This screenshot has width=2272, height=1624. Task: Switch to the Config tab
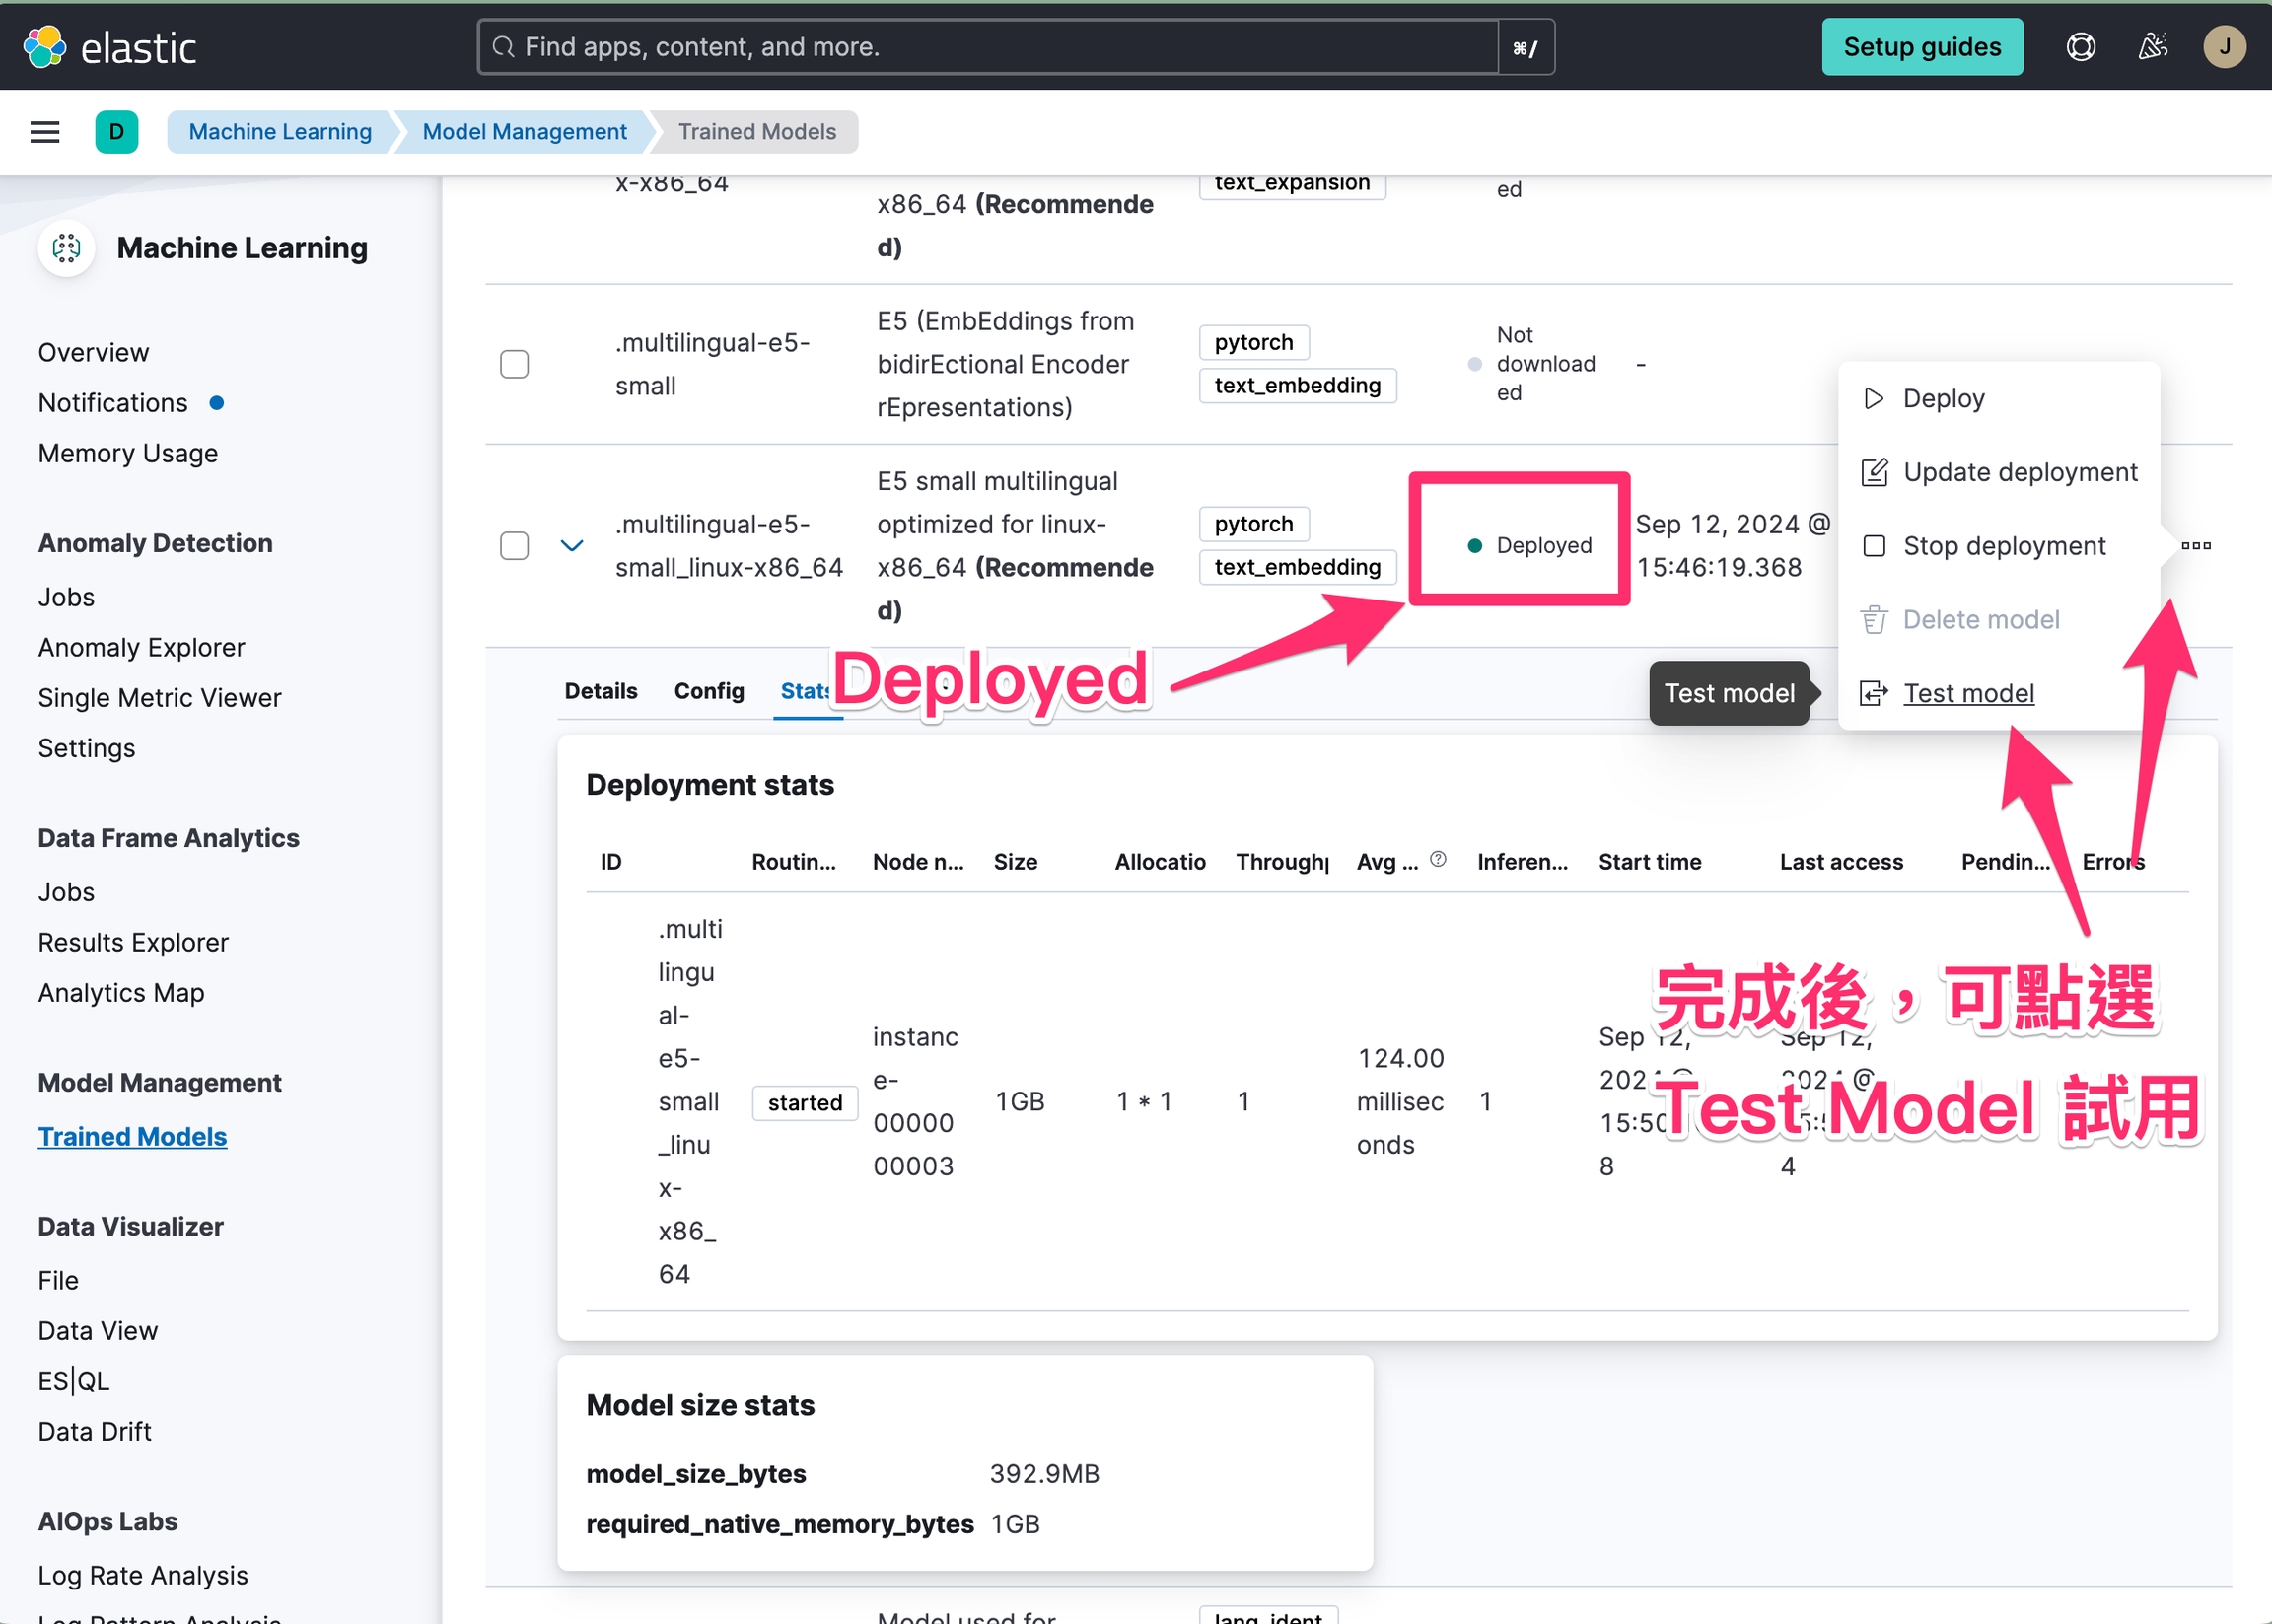(x=708, y=691)
